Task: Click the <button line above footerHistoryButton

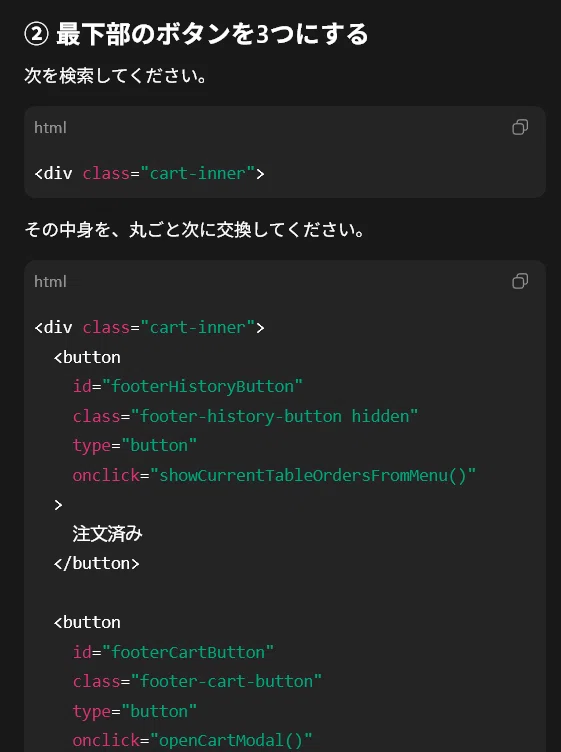Action: coord(87,357)
